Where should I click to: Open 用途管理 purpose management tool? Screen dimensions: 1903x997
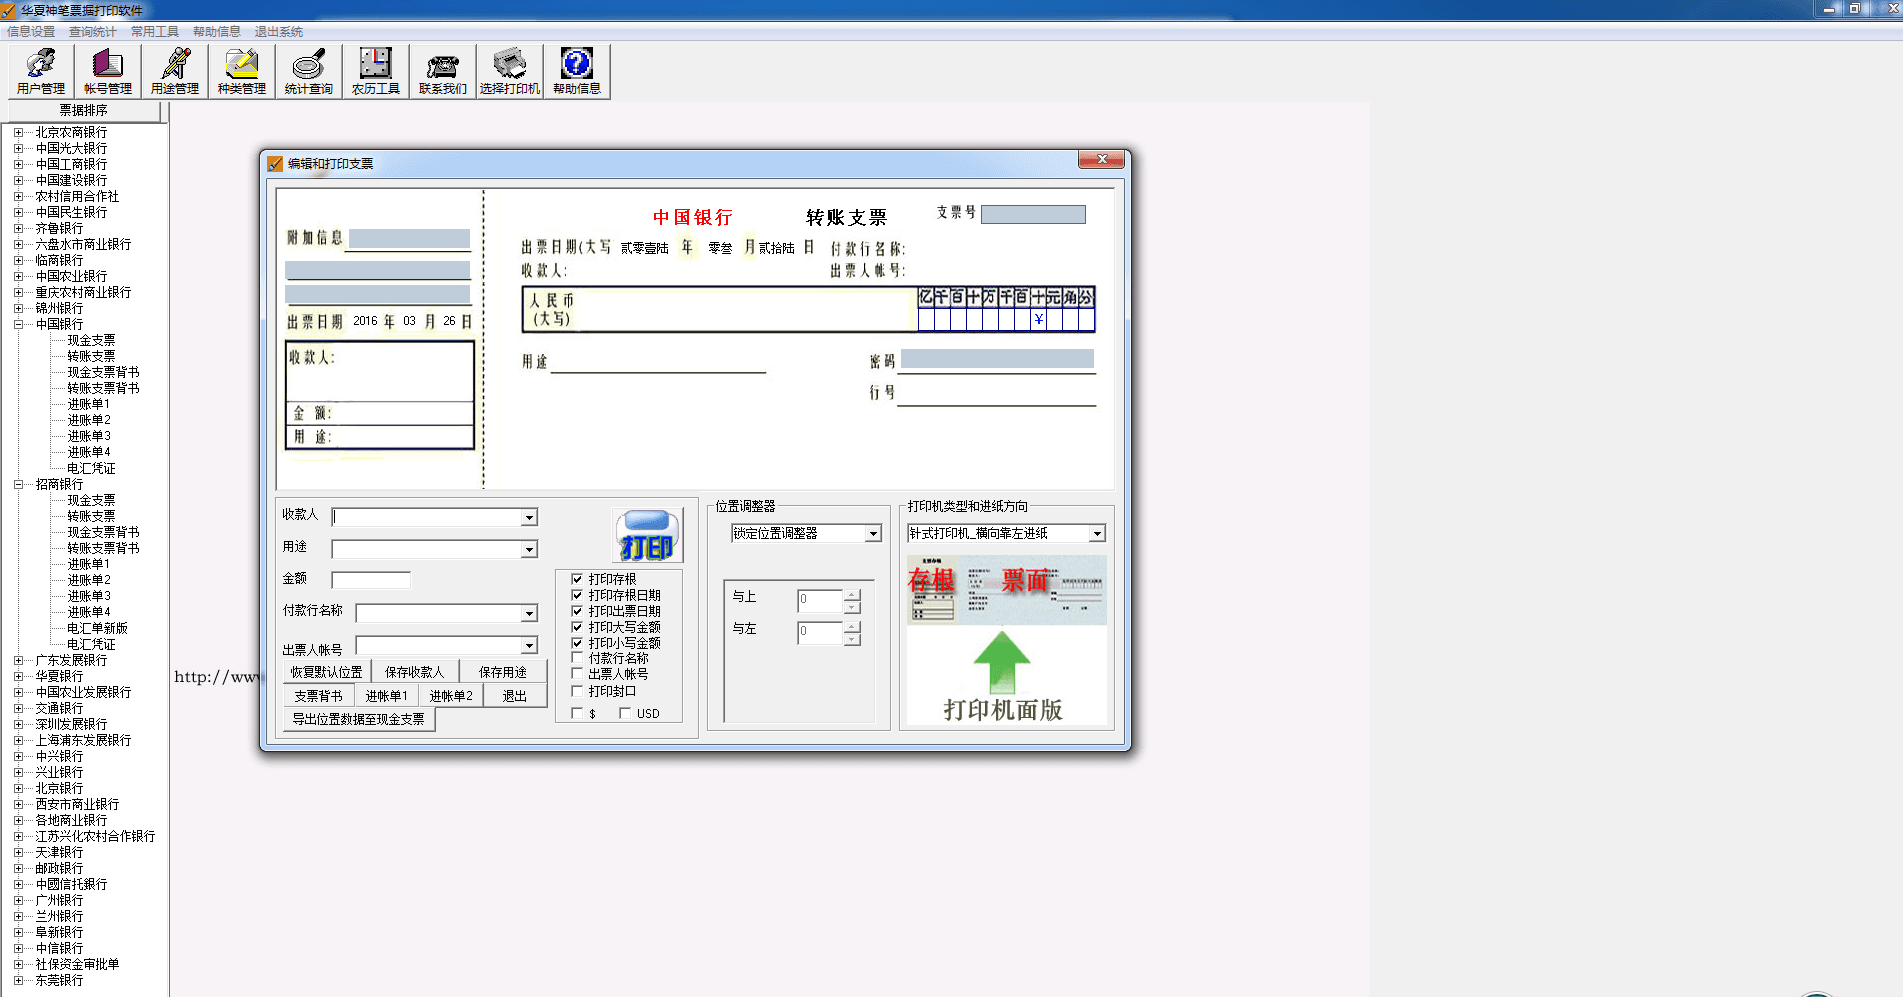(175, 71)
